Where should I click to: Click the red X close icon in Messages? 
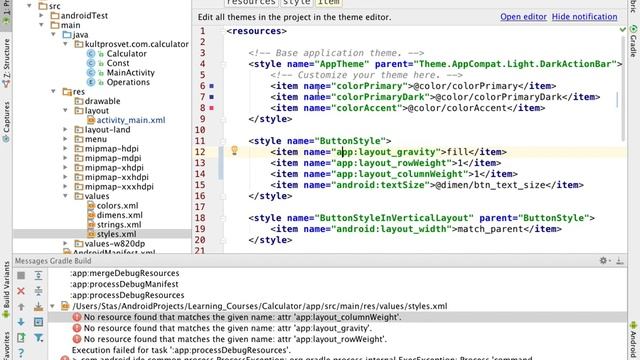(21, 291)
